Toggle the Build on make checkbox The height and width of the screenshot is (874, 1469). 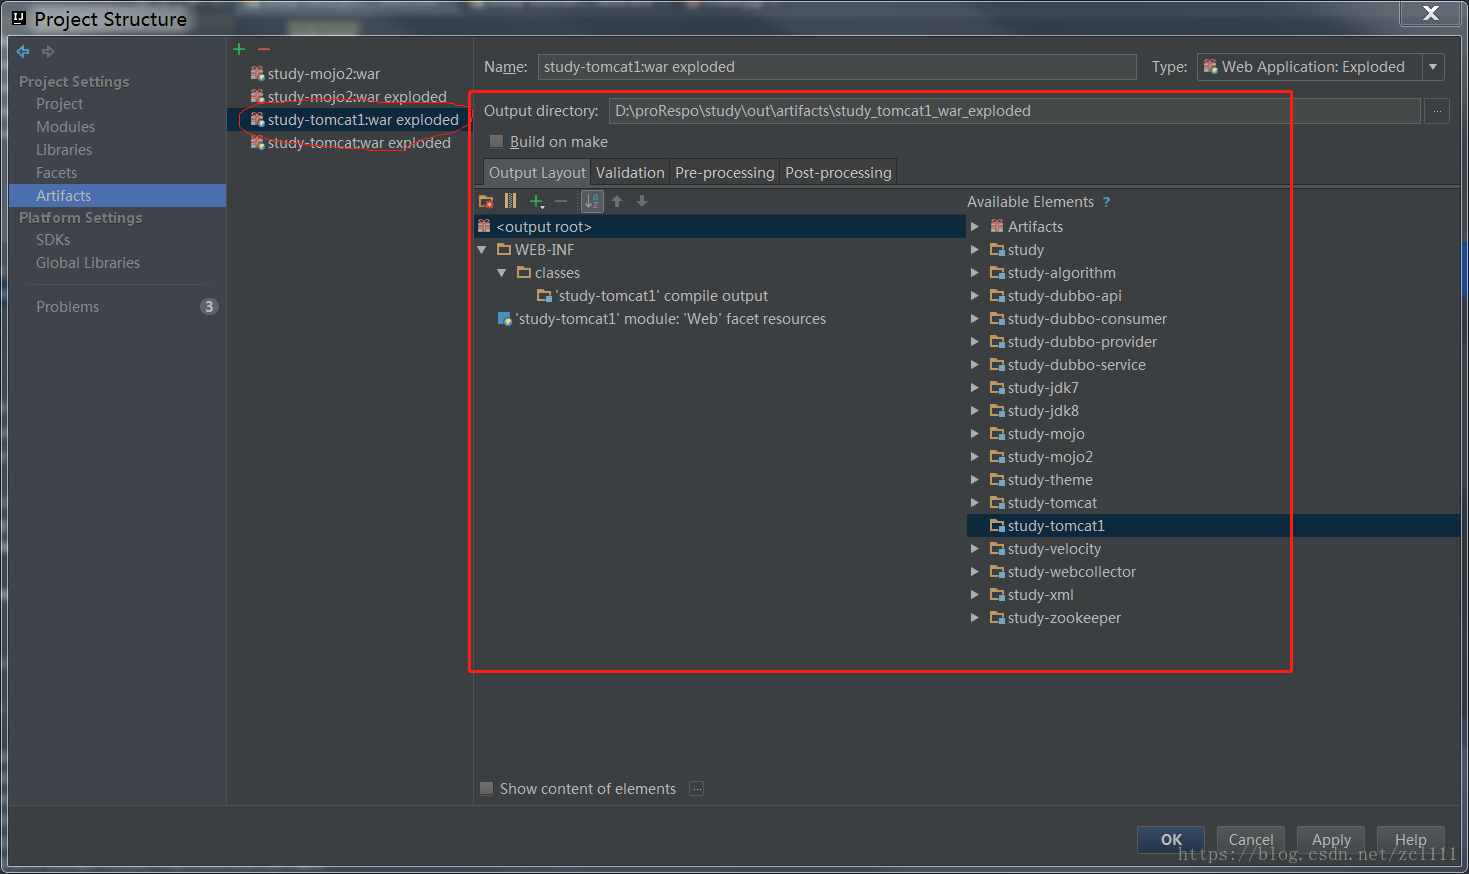pyautogui.click(x=496, y=142)
